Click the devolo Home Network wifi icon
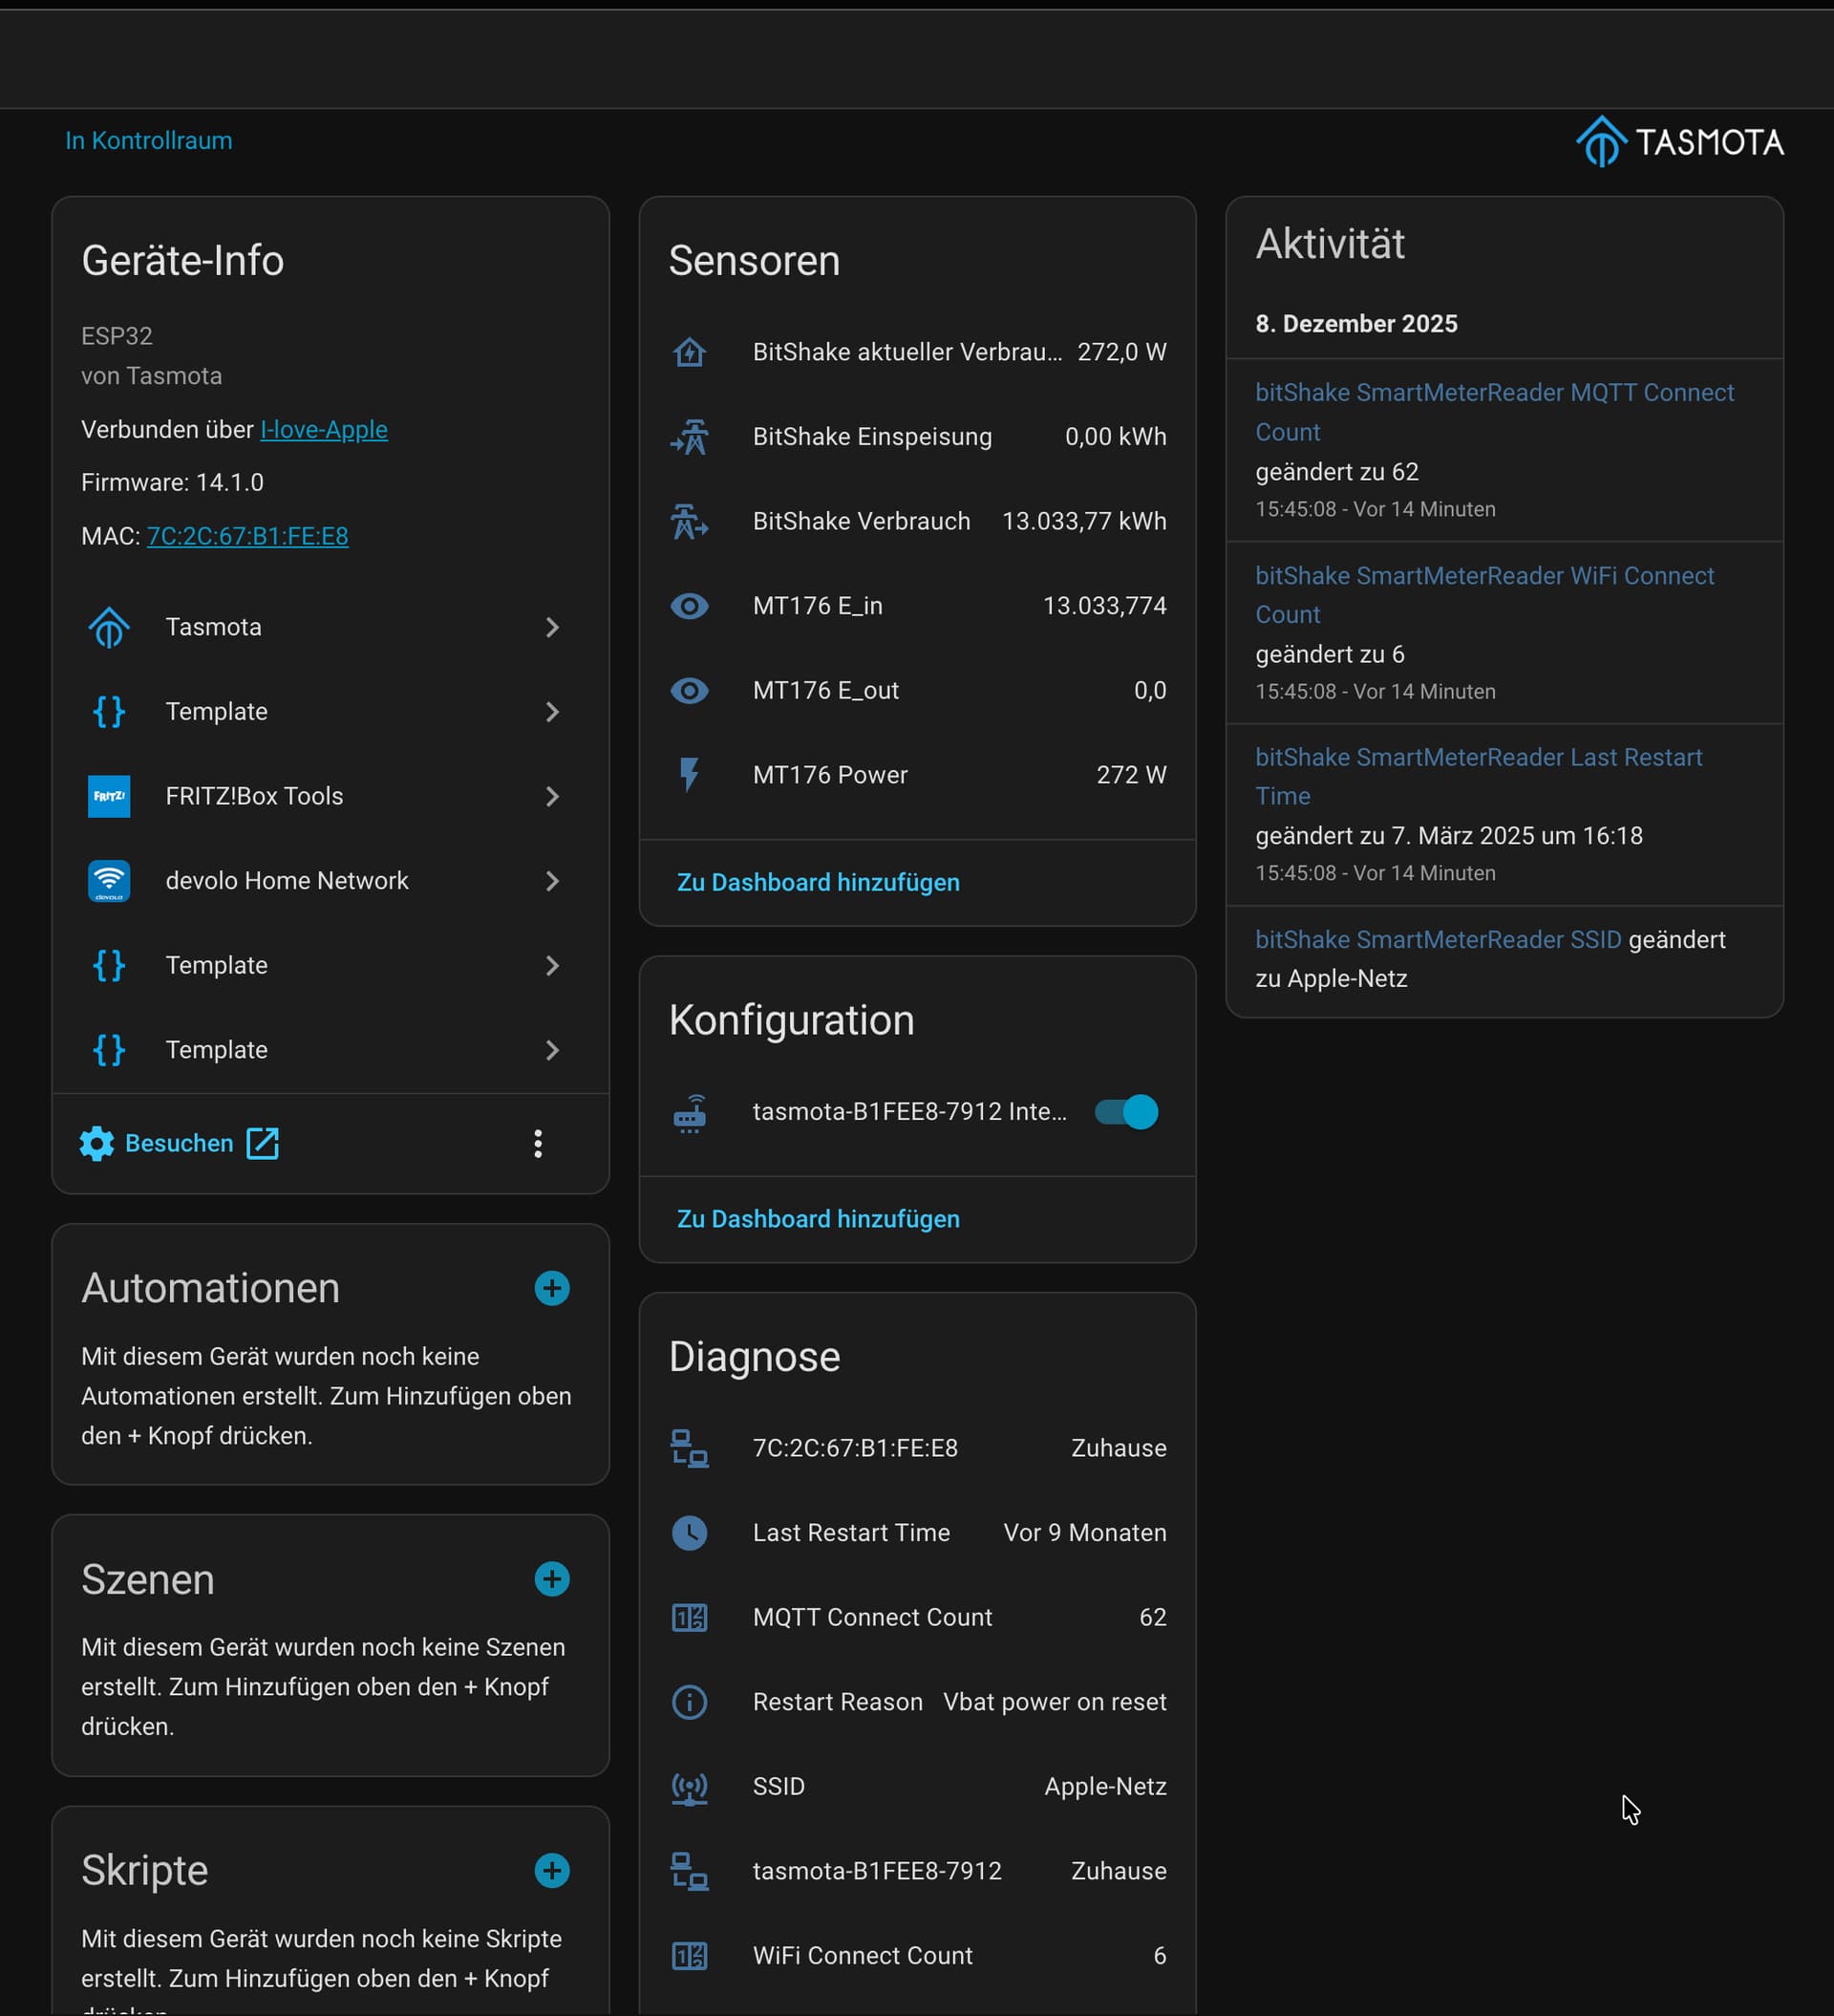Screen dimensions: 1834x2016 point(109,881)
